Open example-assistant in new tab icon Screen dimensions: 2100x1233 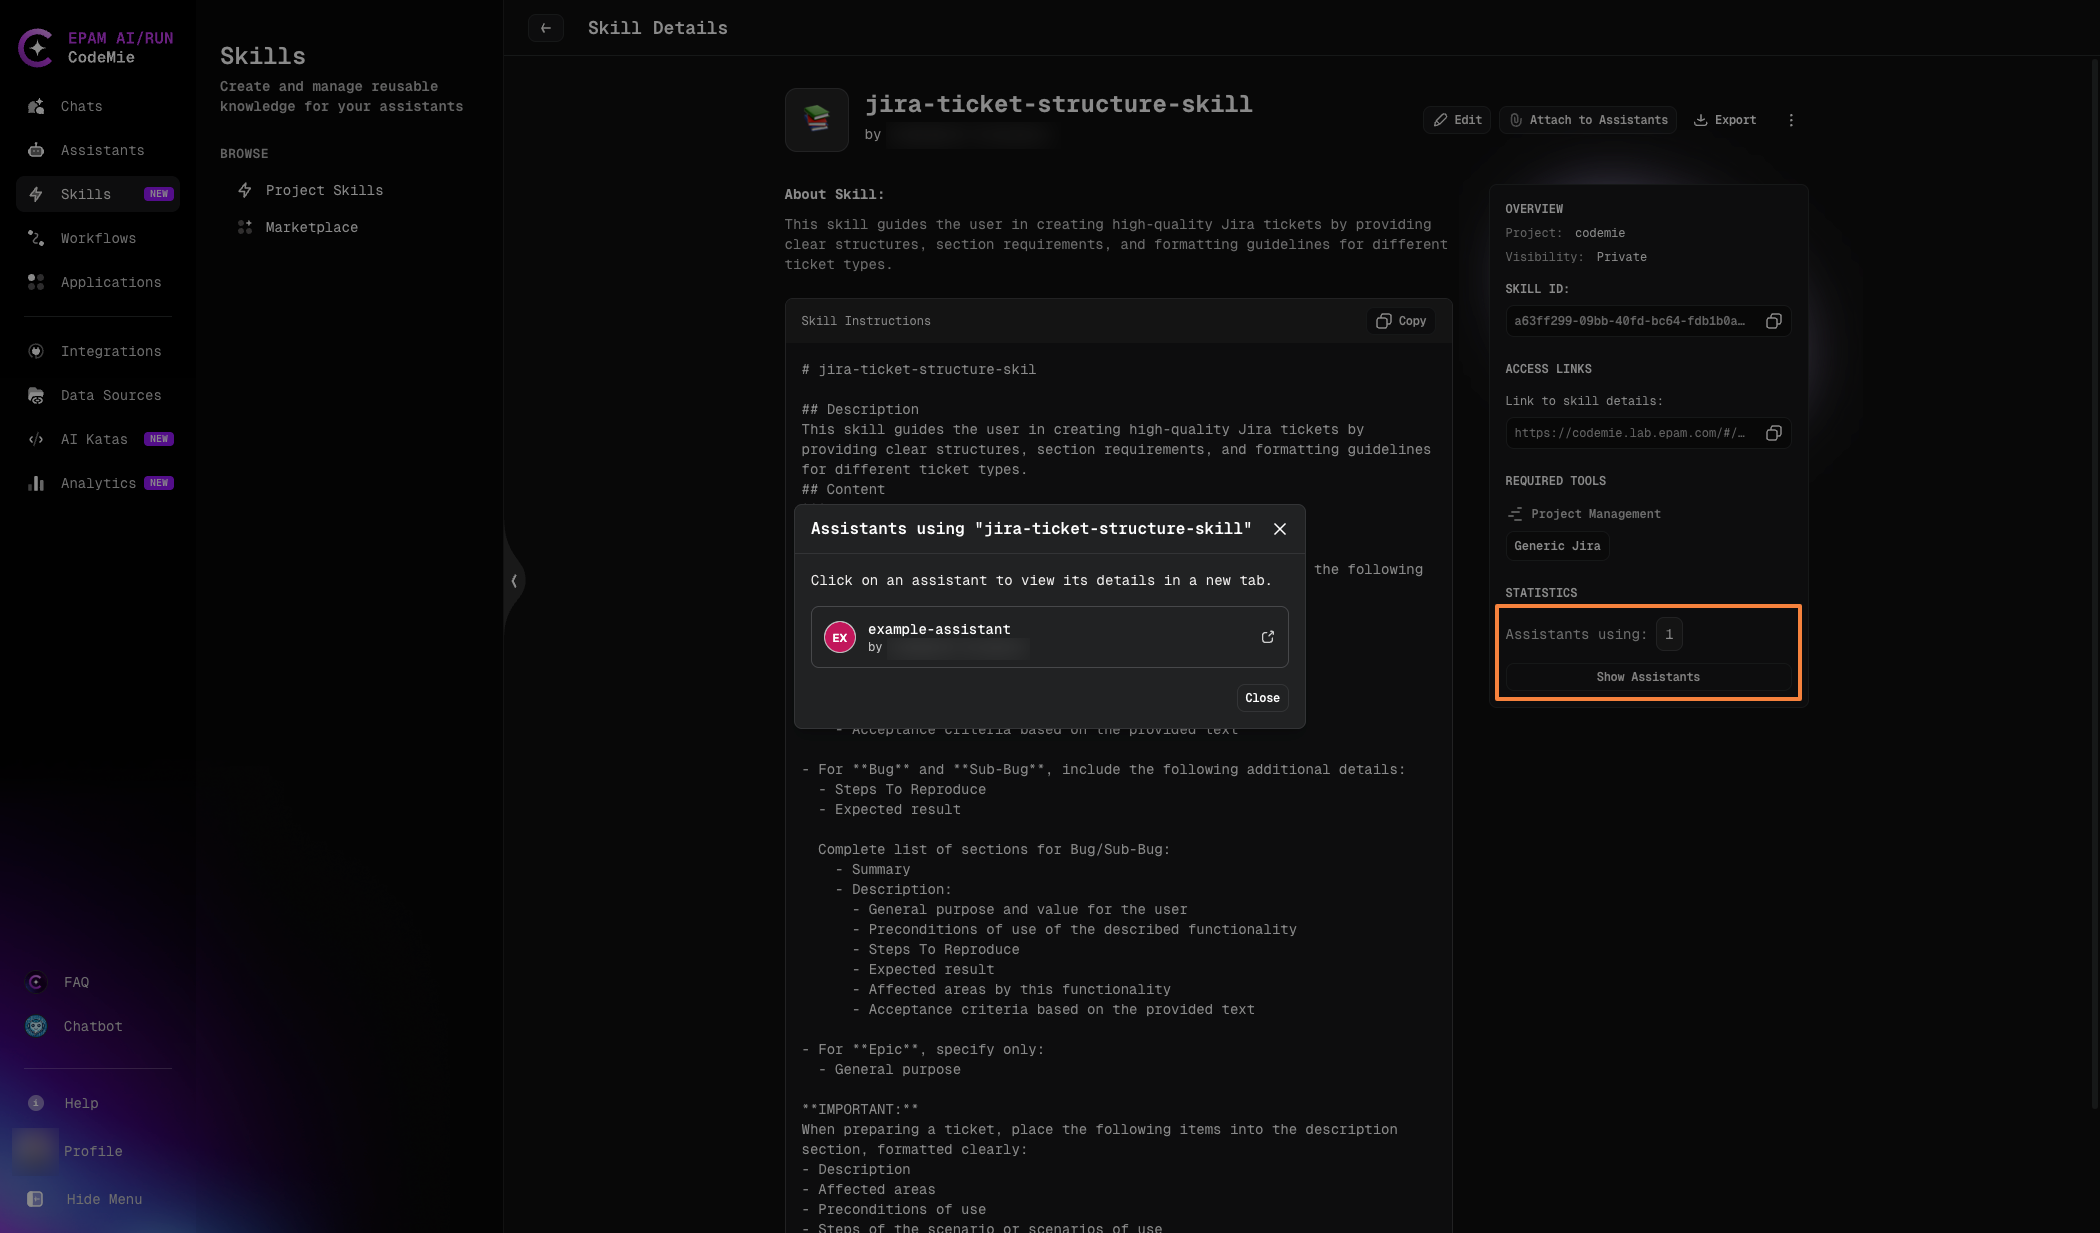pyautogui.click(x=1267, y=637)
